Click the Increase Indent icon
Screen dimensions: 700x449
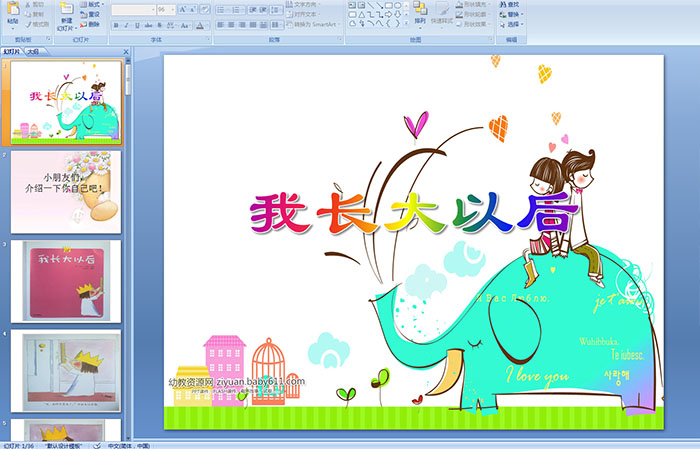pyautogui.click(x=263, y=9)
